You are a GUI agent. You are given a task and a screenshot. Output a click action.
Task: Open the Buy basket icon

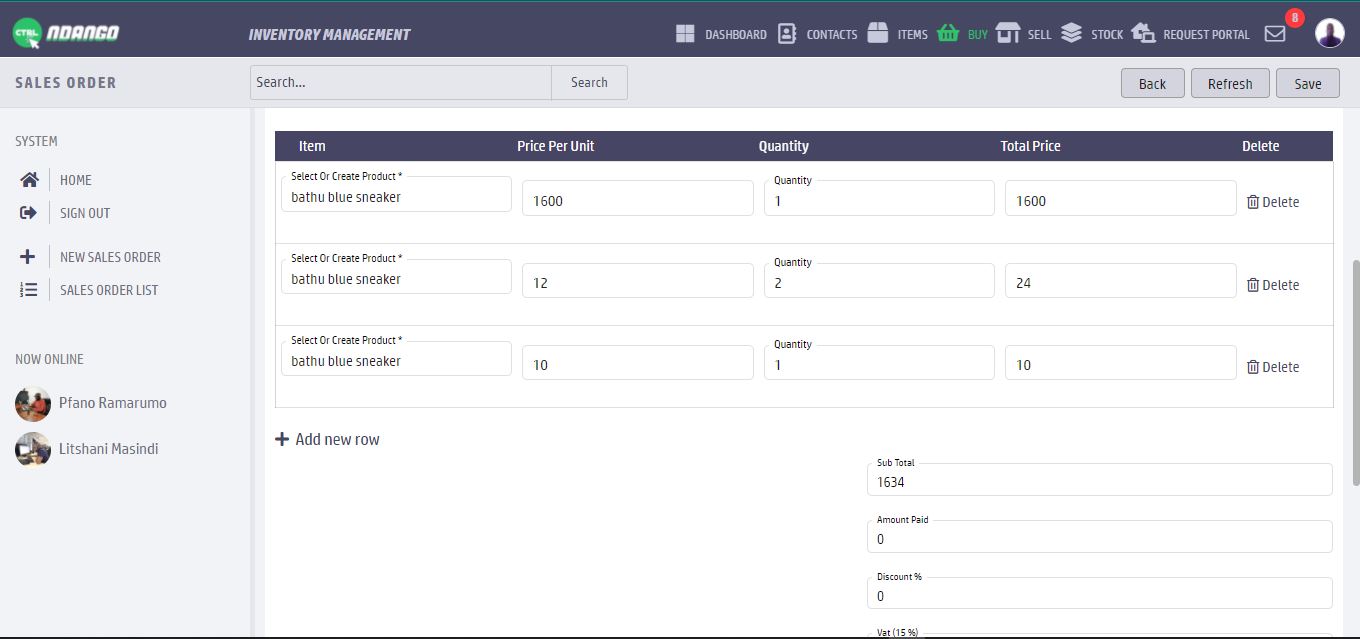948,34
